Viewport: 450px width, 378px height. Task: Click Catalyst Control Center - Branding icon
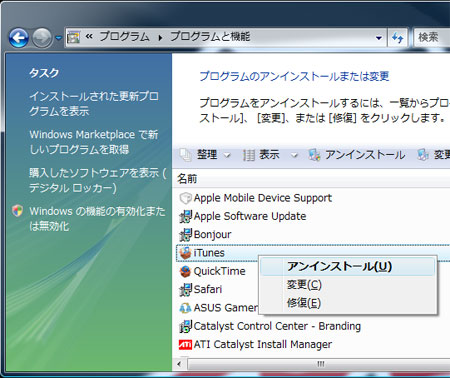185,326
